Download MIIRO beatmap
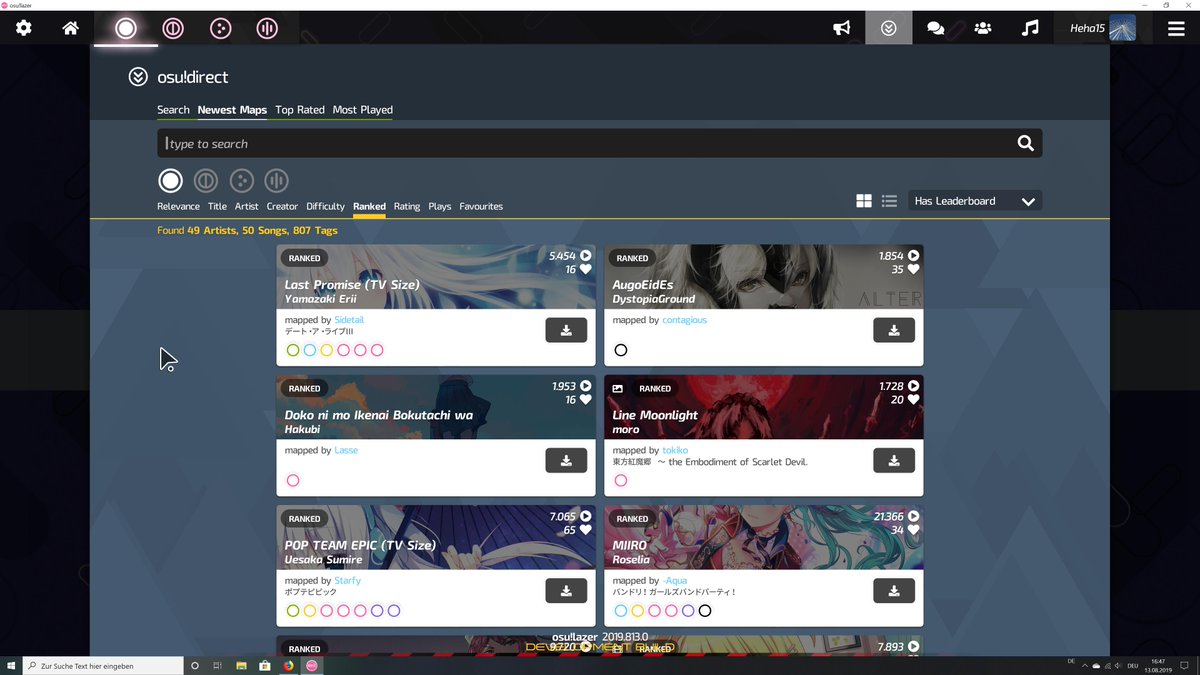 point(894,590)
